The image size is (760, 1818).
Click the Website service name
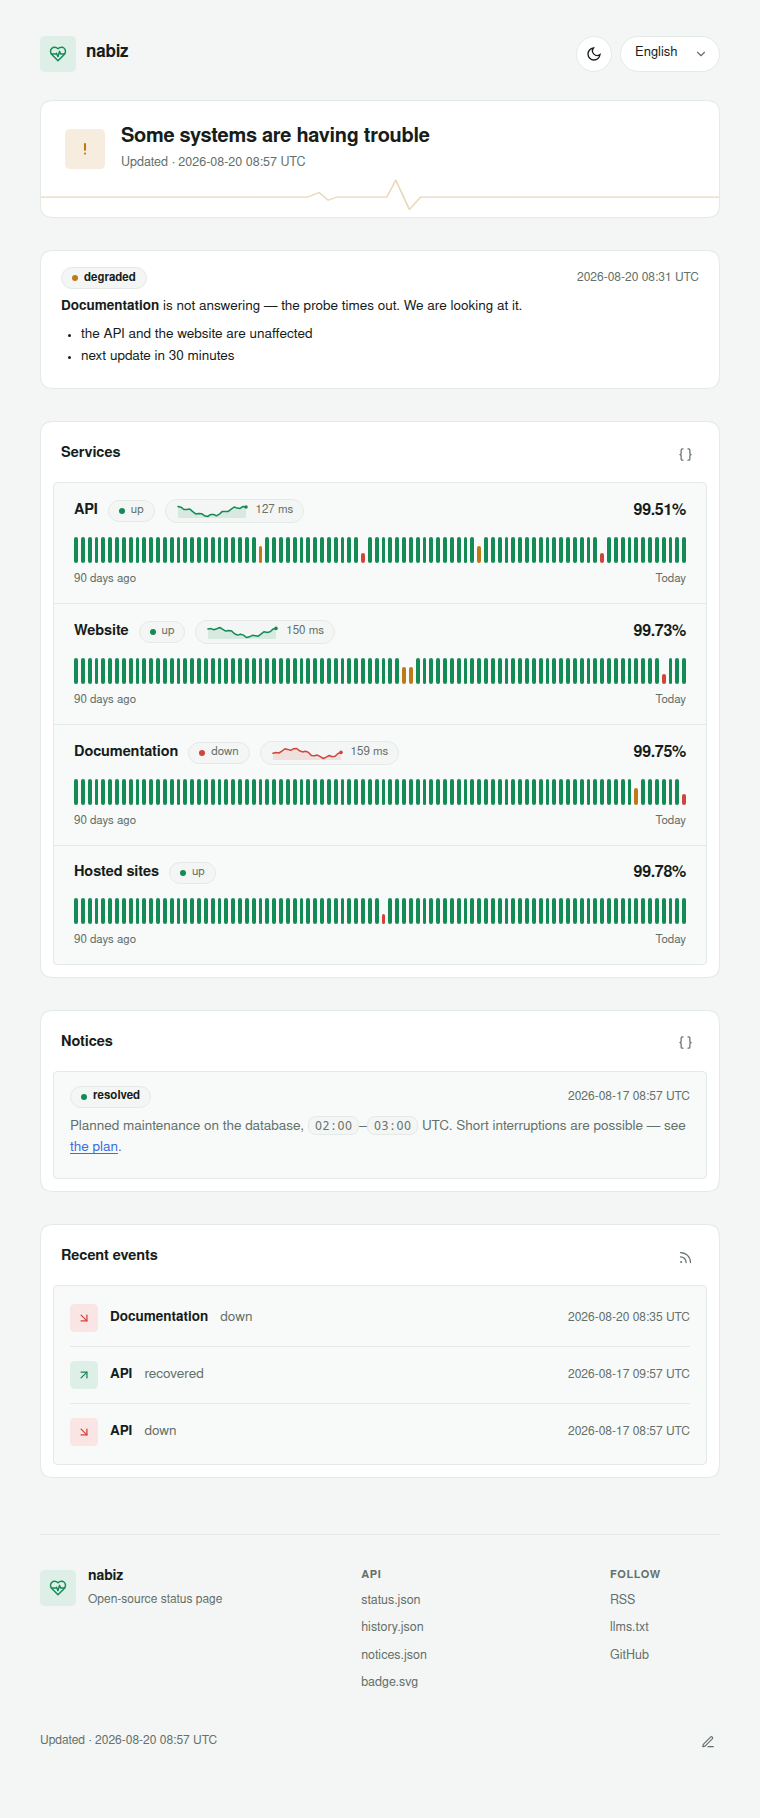pyautogui.click(x=101, y=631)
